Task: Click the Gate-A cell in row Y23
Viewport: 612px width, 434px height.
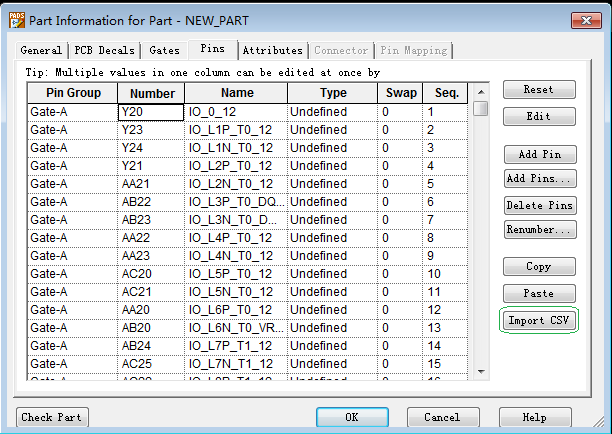Action: [73, 130]
